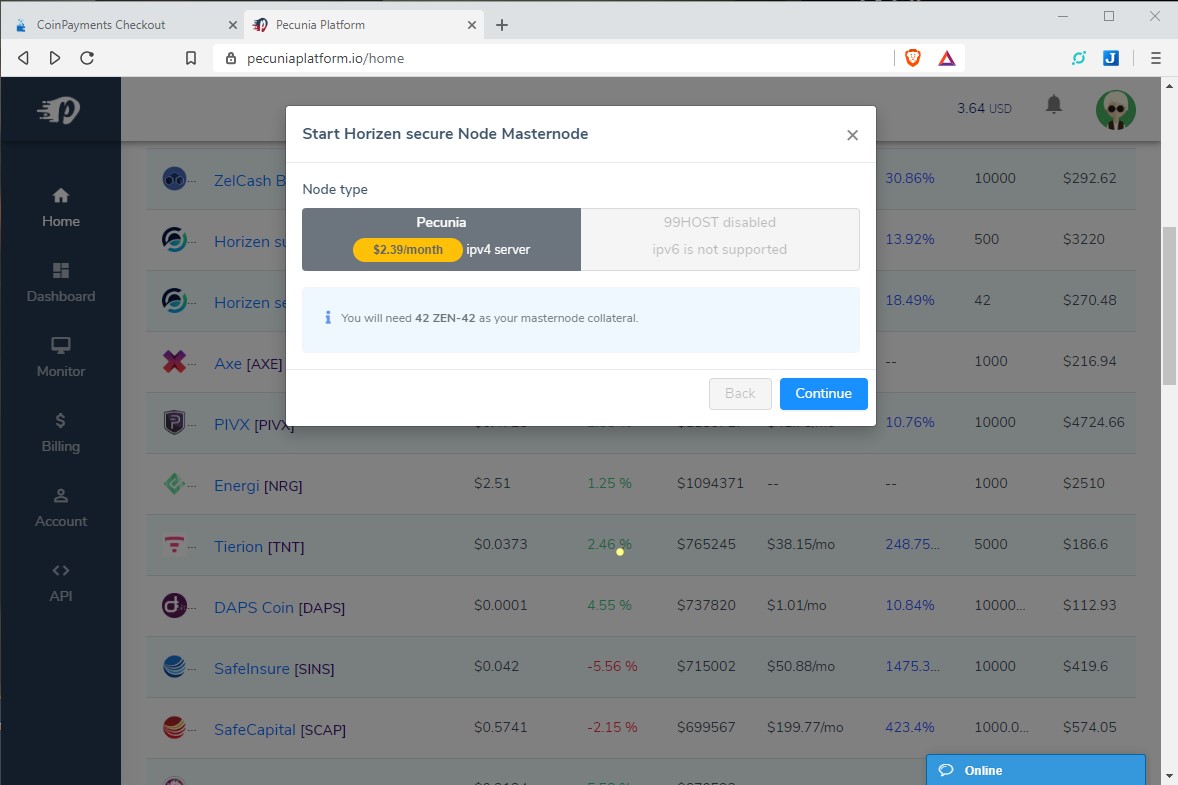Click the 423.4% ROI value for SafeCapital
The height and width of the screenshot is (785, 1178).
click(910, 727)
